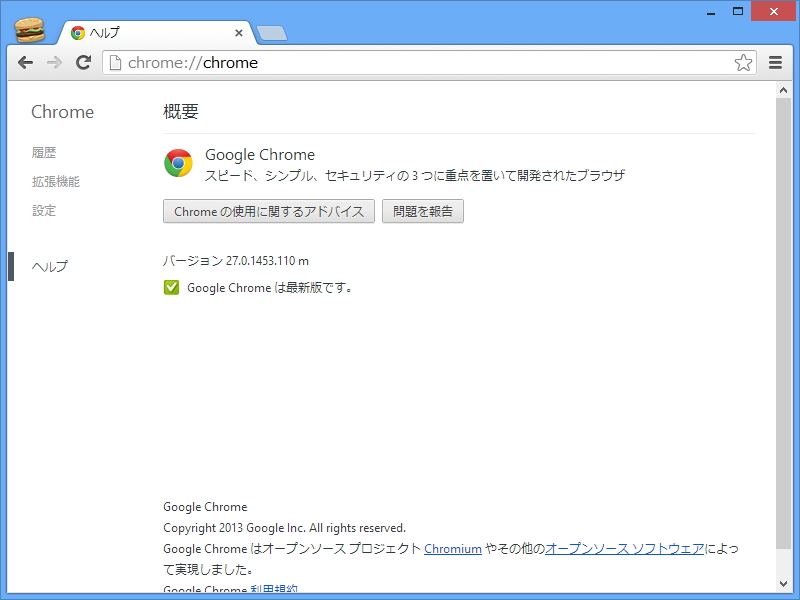Open the Chrome menu via the hamburger icon
This screenshot has width=800, height=600.
[775, 62]
